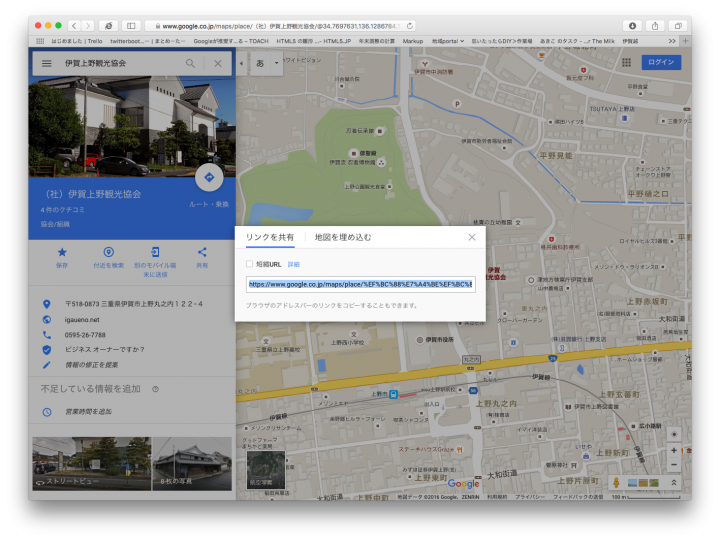Image resolution: width=720 pixels, height=541 pixels.
Task: Zoom out with the minus button
Action: click(x=674, y=464)
